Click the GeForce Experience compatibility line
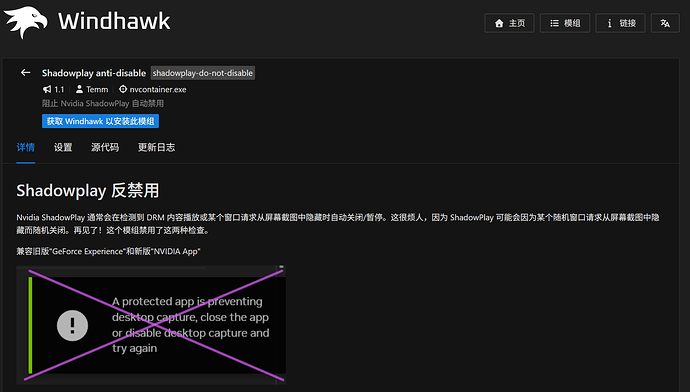The height and width of the screenshot is (392, 690). pyautogui.click(x=108, y=251)
